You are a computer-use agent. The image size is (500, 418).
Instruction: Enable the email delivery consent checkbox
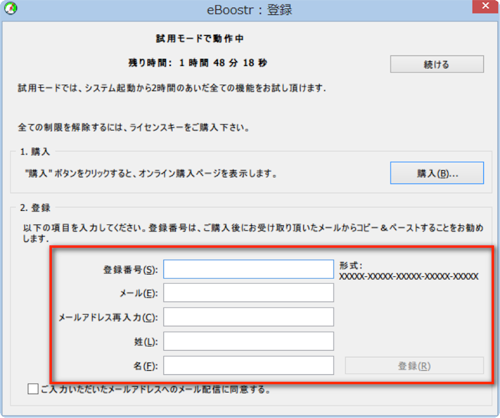pos(33,389)
